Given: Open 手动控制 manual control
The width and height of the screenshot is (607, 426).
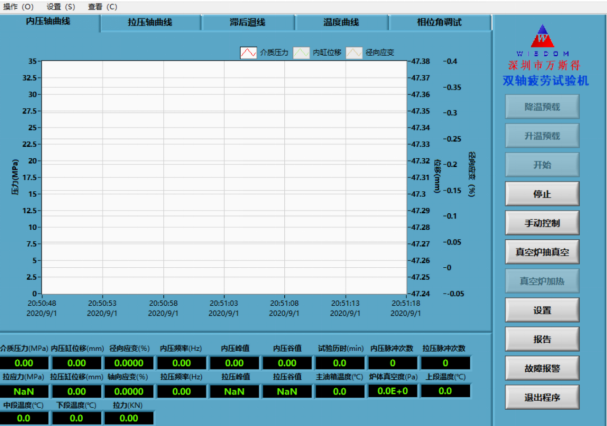Looking at the screenshot, I should [542, 223].
